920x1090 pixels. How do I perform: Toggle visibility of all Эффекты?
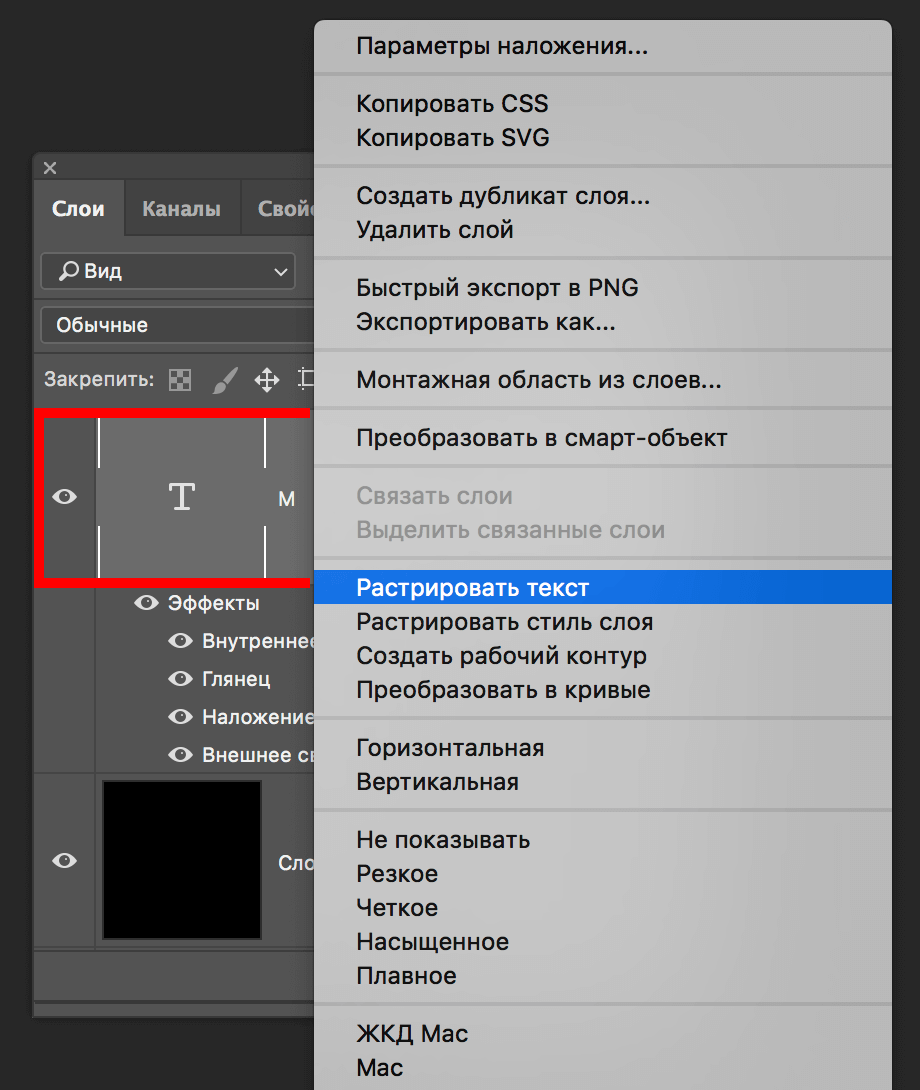pyautogui.click(x=147, y=603)
